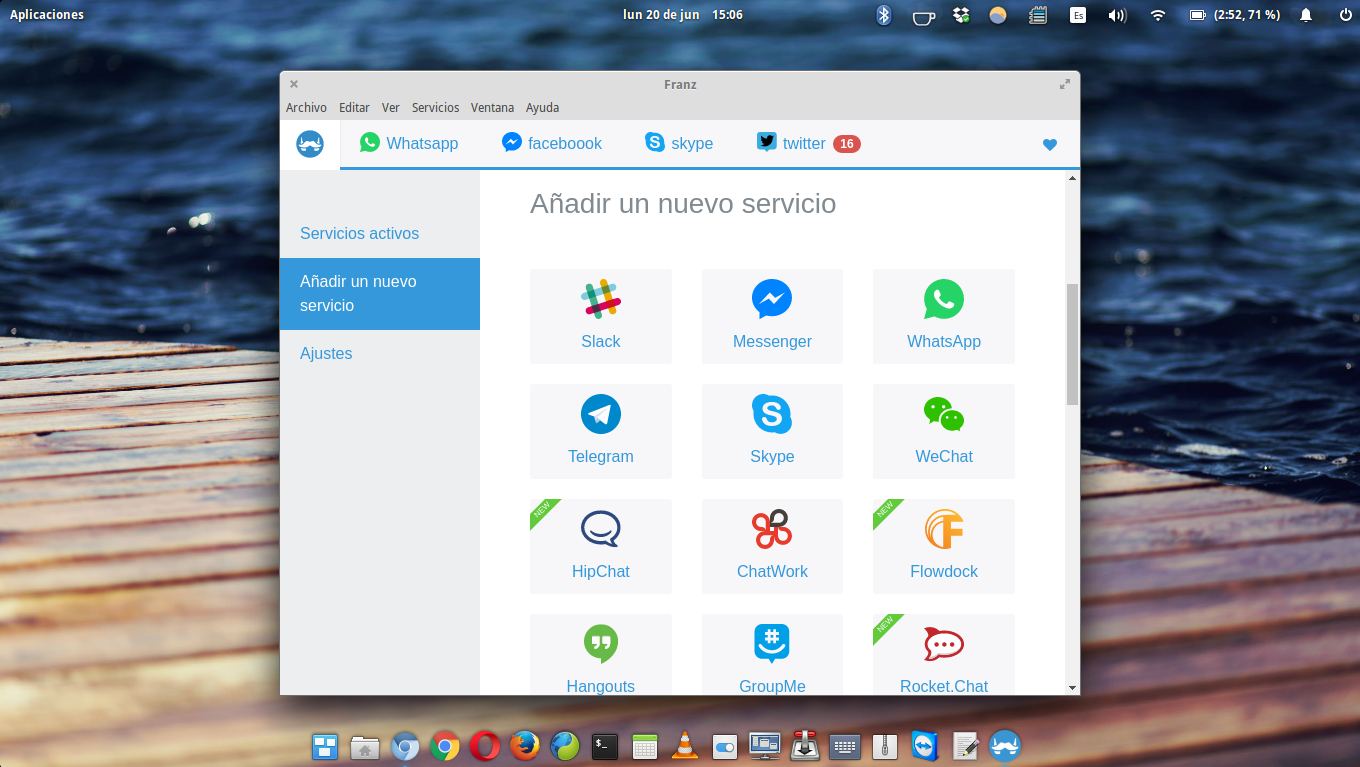Image resolution: width=1360 pixels, height=767 pixels.
Task: Click the orange-blue circle tray icon
Action: click(998, 15)
